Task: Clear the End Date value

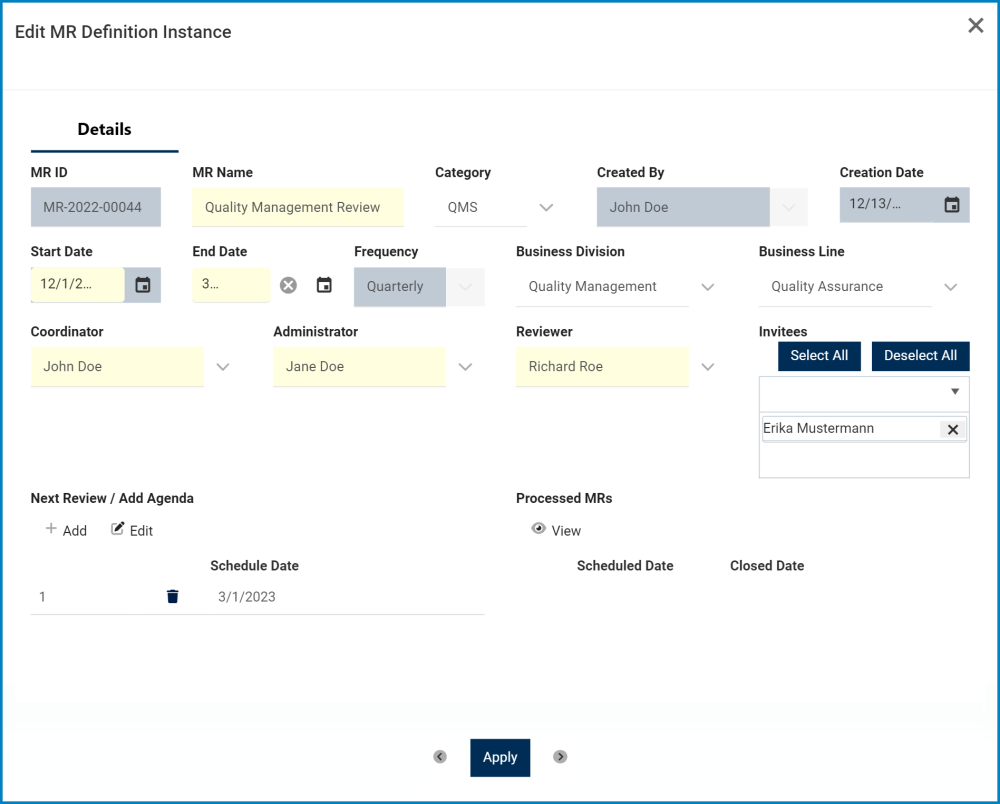Action: [288, 285]
